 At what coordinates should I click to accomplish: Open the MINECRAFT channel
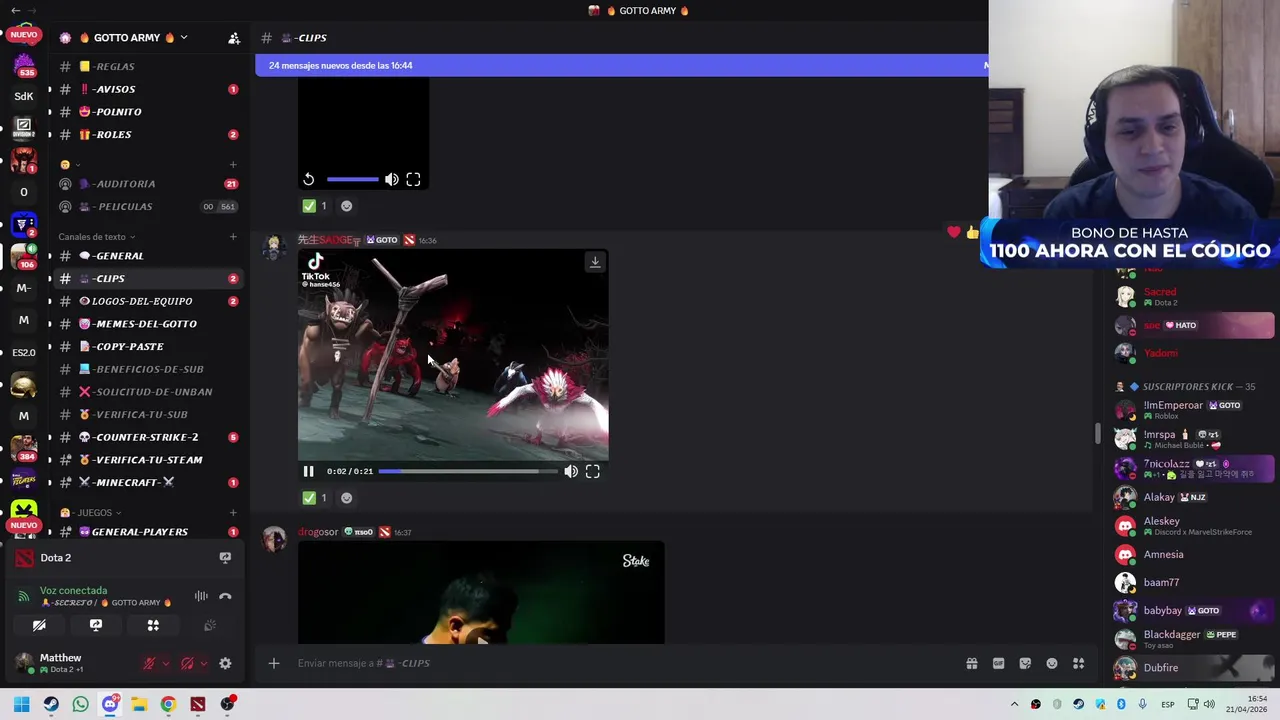tap(148, 482)
